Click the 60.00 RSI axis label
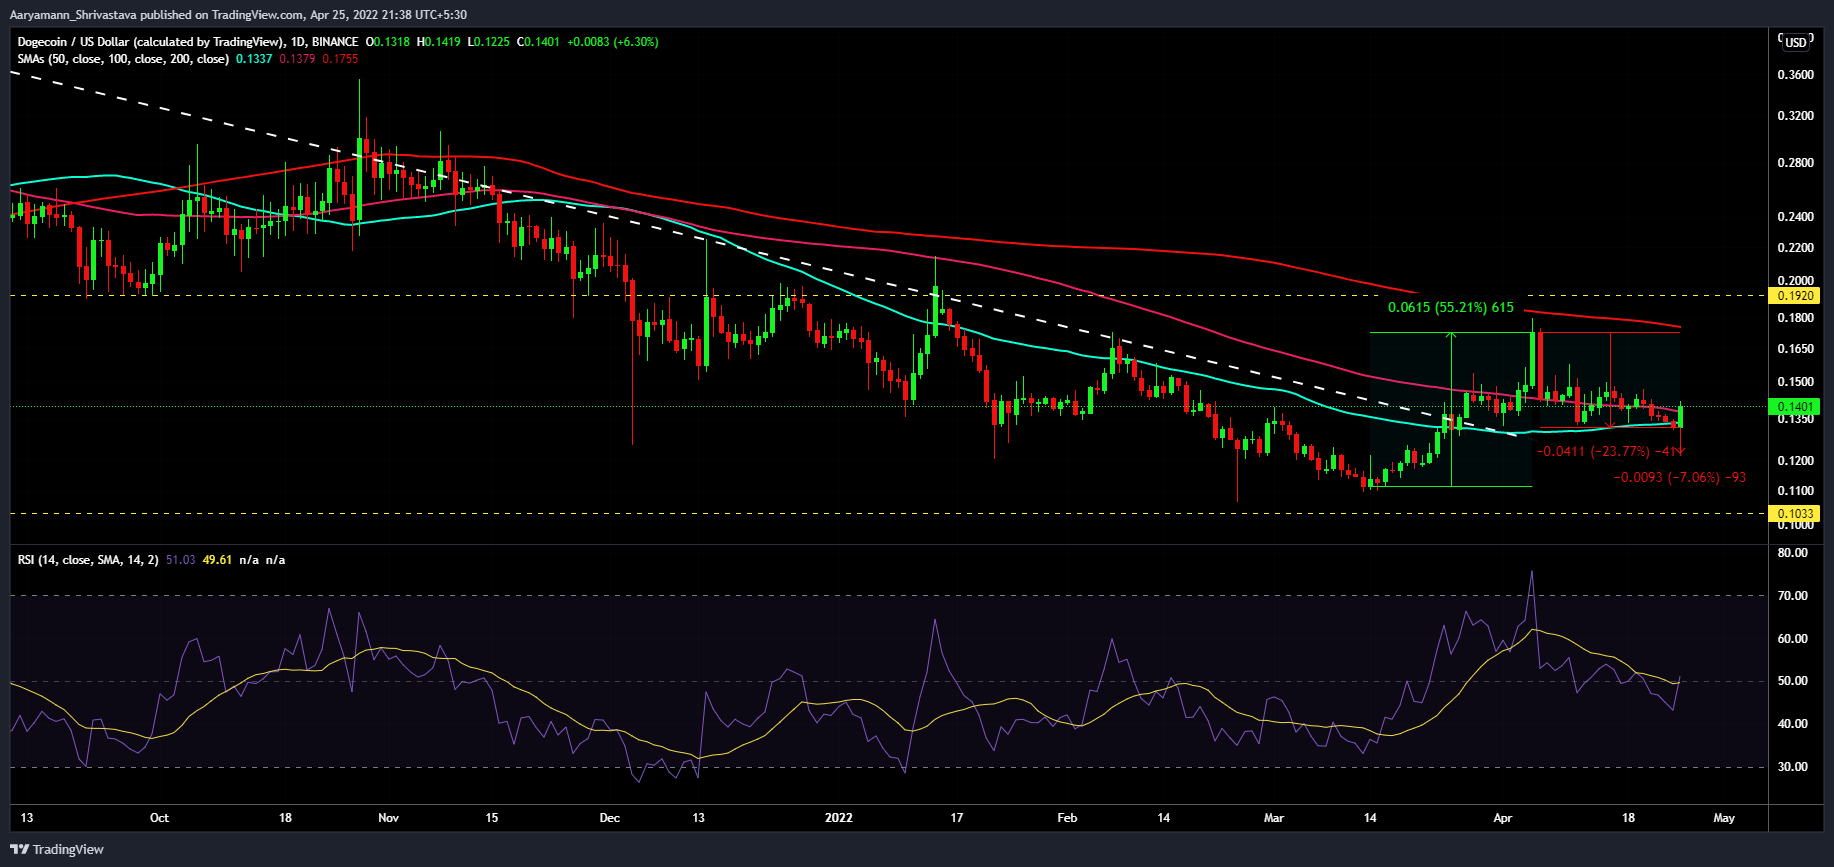Viewport: 1834px width, 867px height. point(1793,639)
